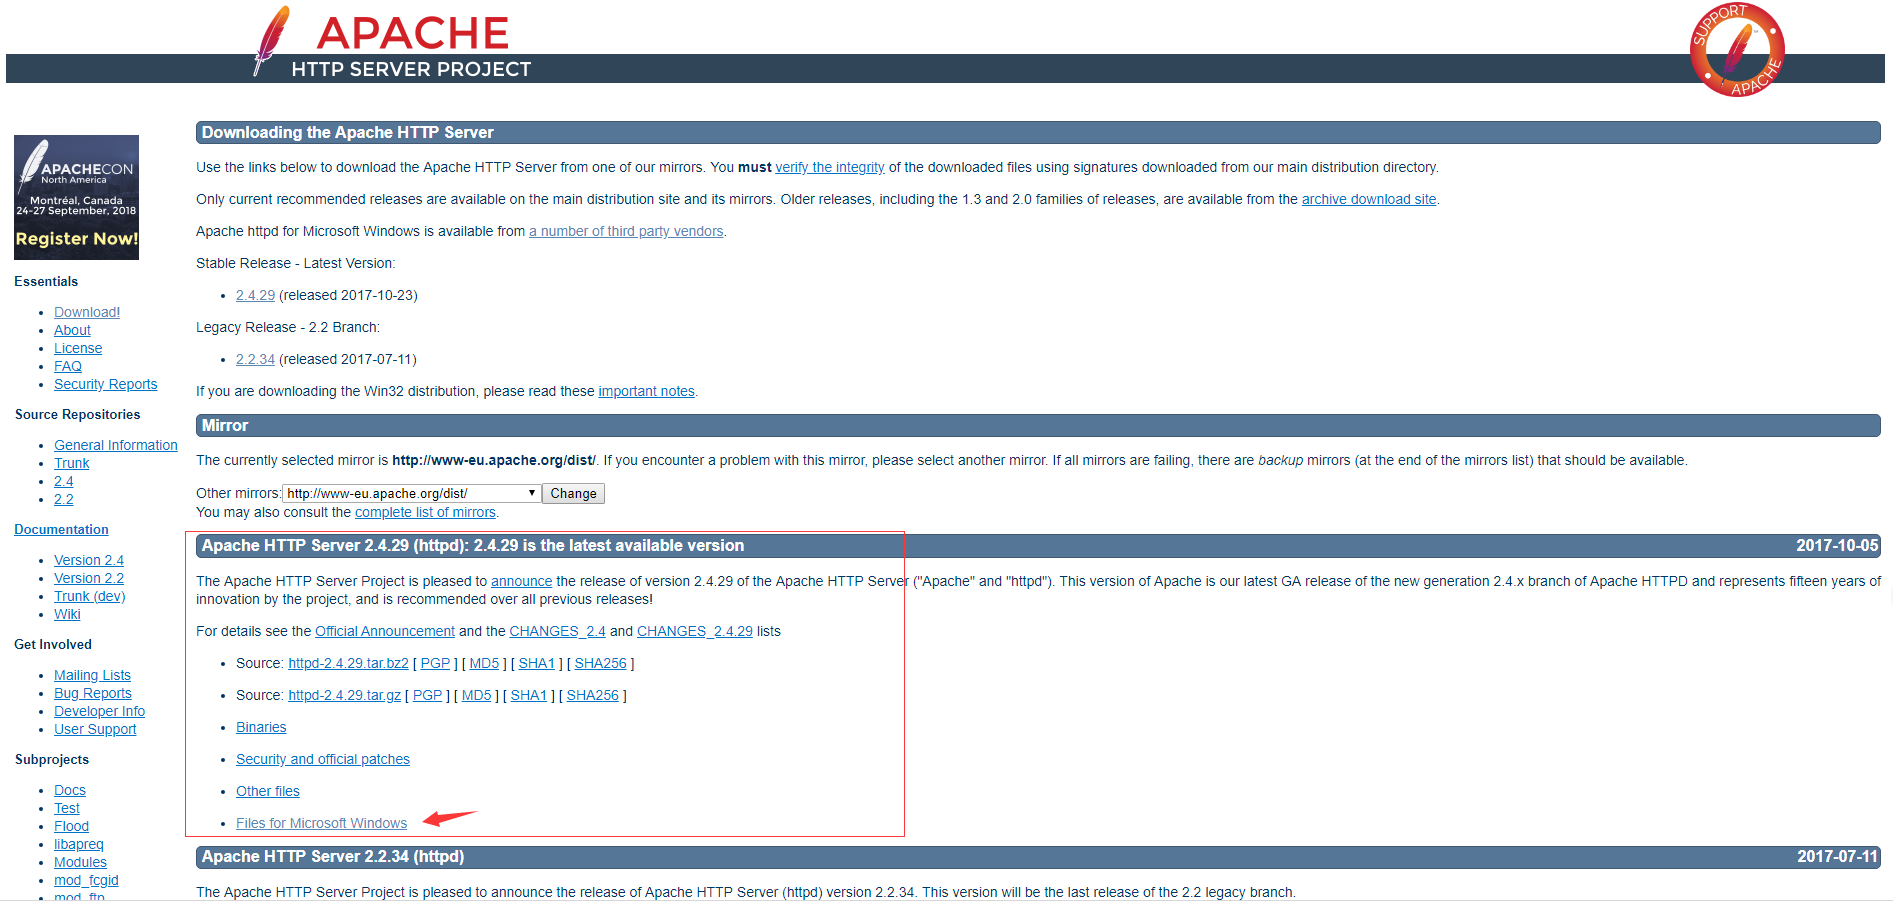Open the Documentation heading link
This screenshot has width=1893, height=901.
click(61, 529)
